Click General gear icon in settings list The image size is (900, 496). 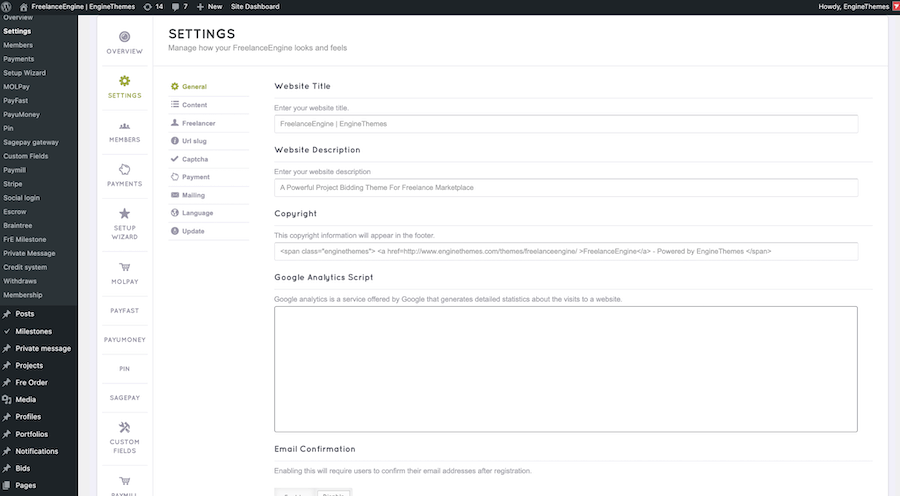tap(175, 86)
